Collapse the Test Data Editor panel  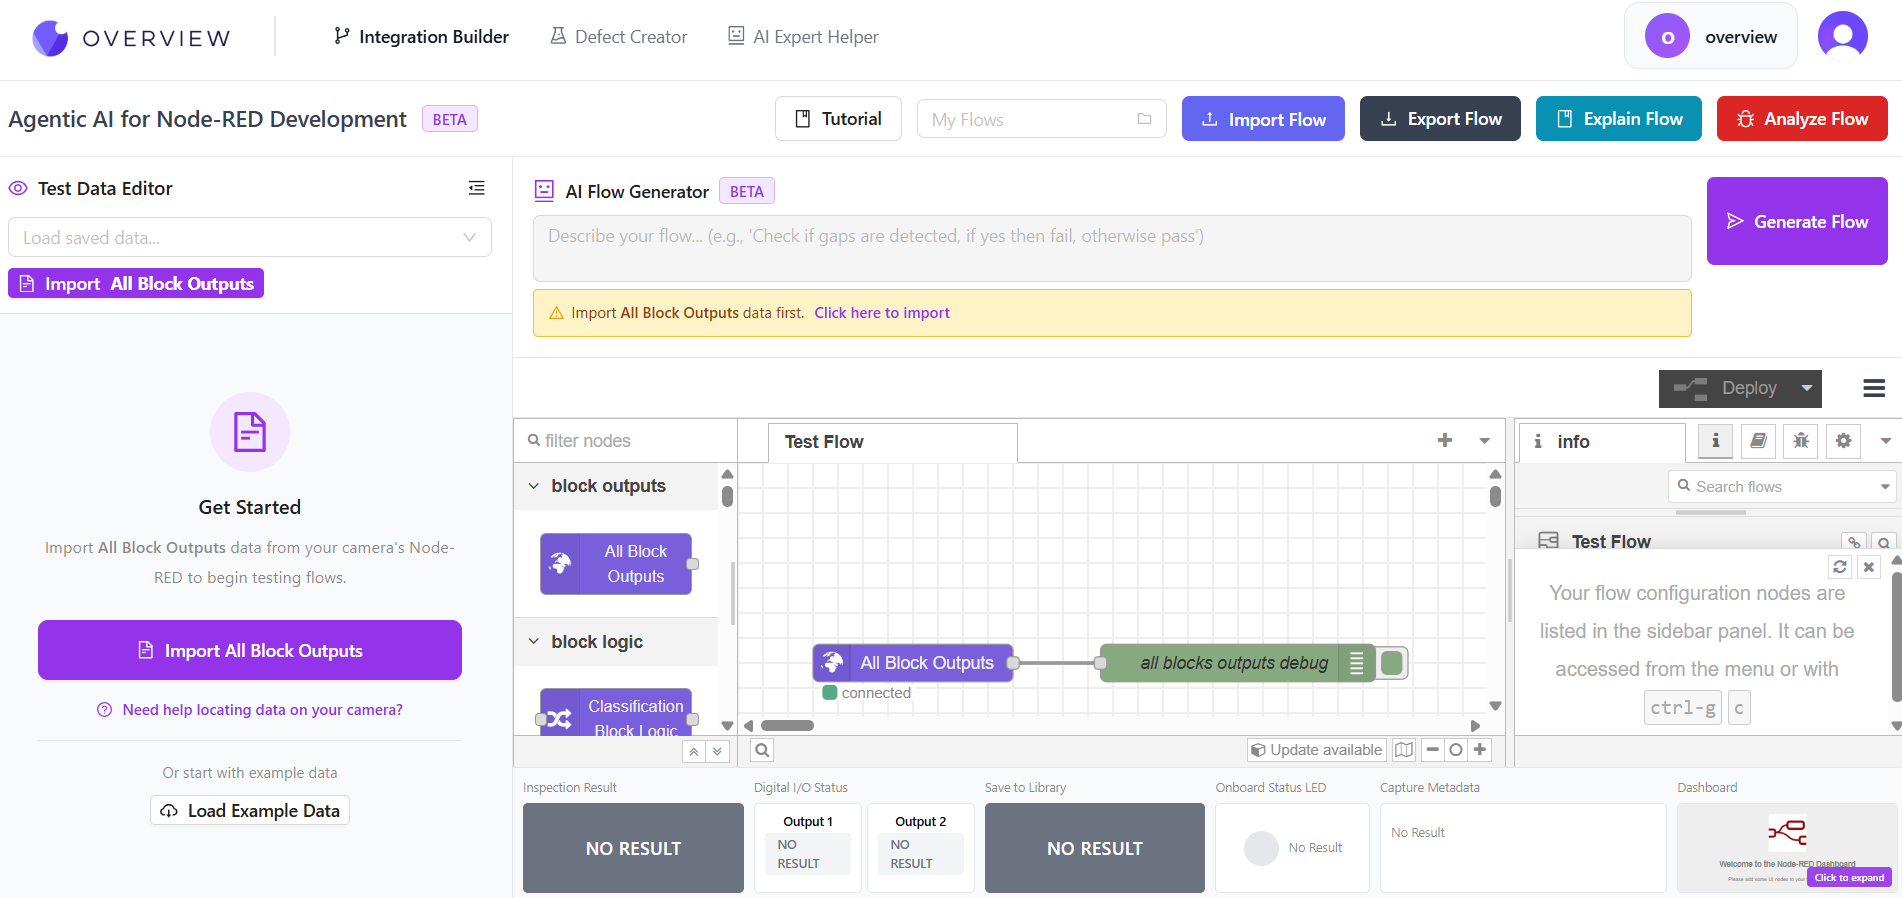point(477,188)
